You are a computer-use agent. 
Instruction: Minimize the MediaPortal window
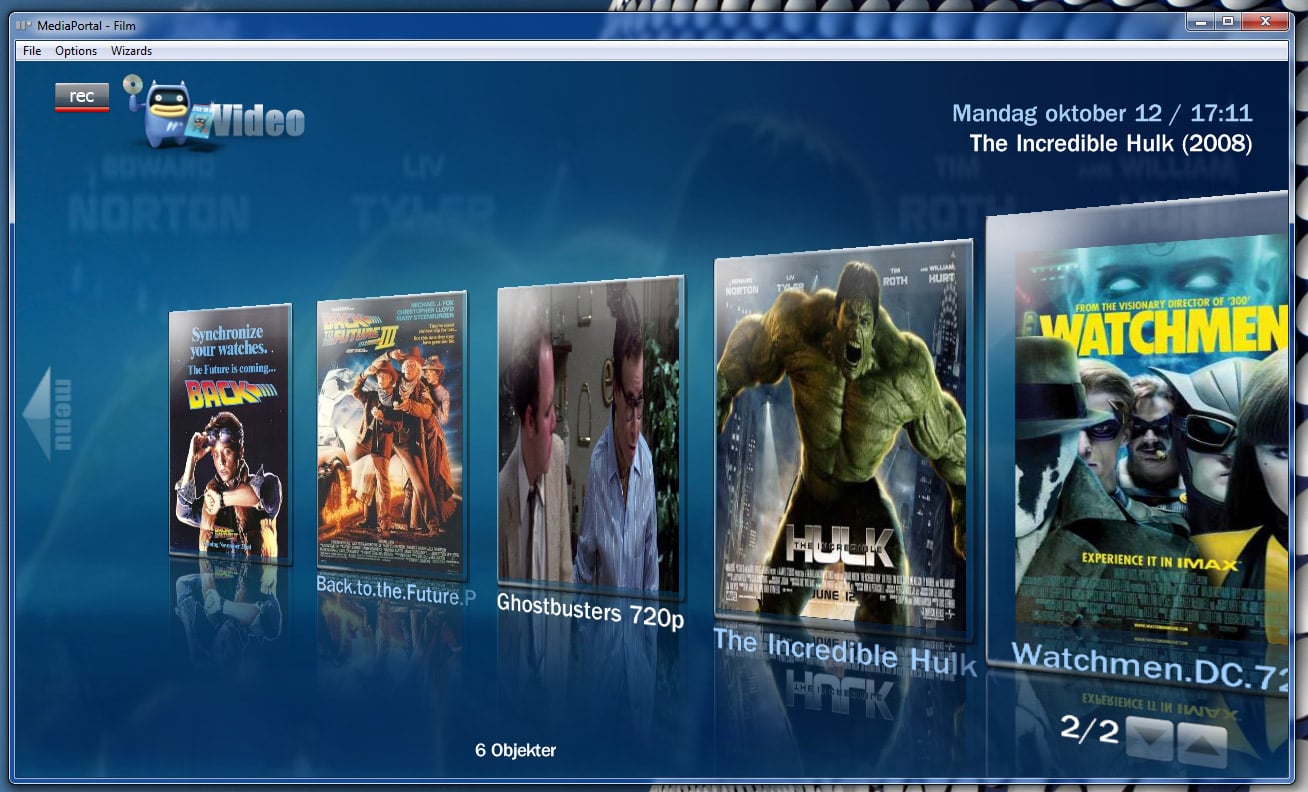coord(1201,21)
